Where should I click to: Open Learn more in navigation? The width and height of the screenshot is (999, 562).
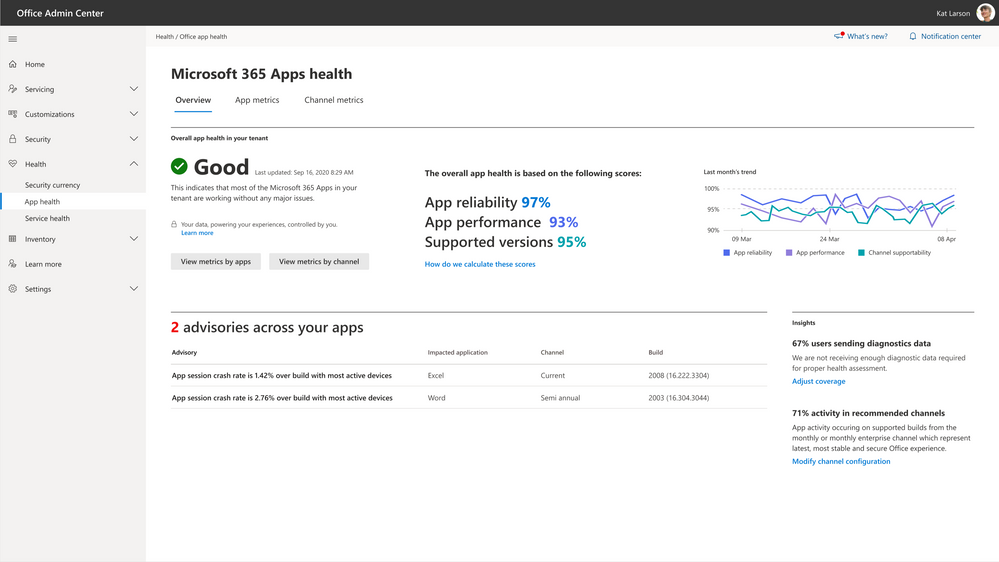pos(43,264)
